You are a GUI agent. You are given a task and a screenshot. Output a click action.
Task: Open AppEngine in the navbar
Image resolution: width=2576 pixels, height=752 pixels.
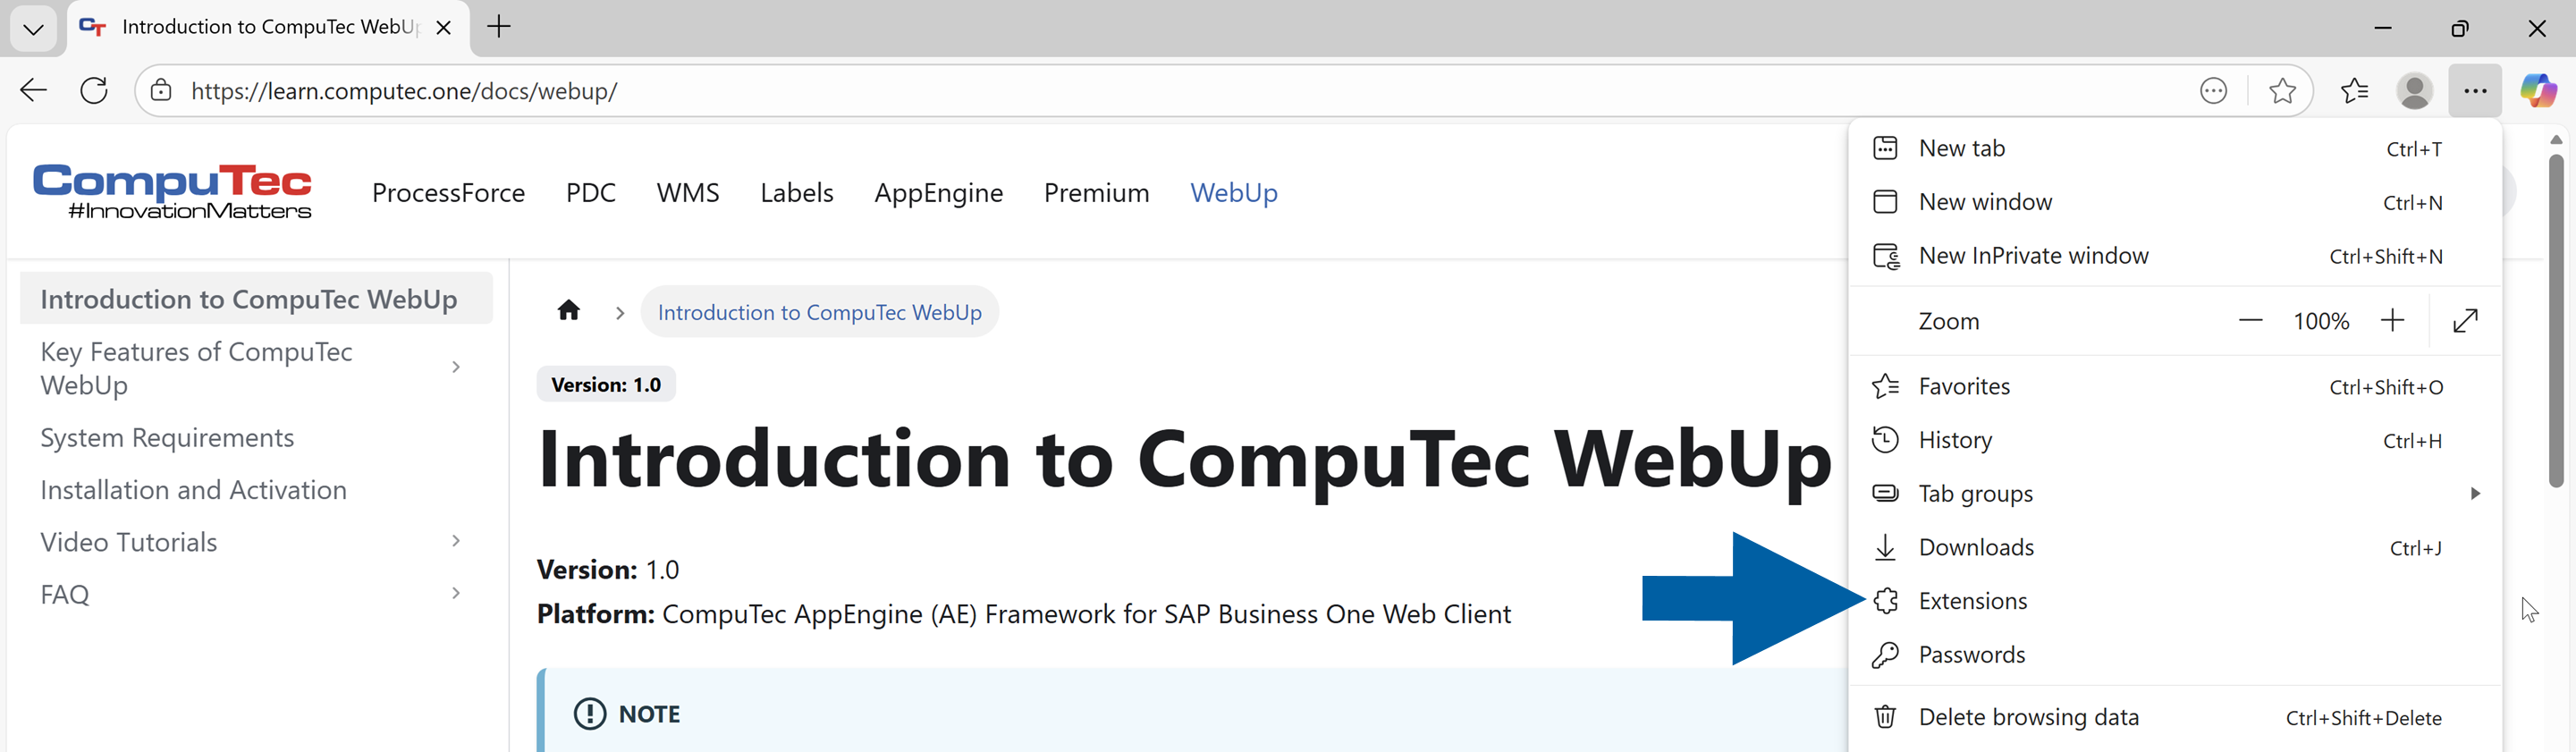click(938, 193)
